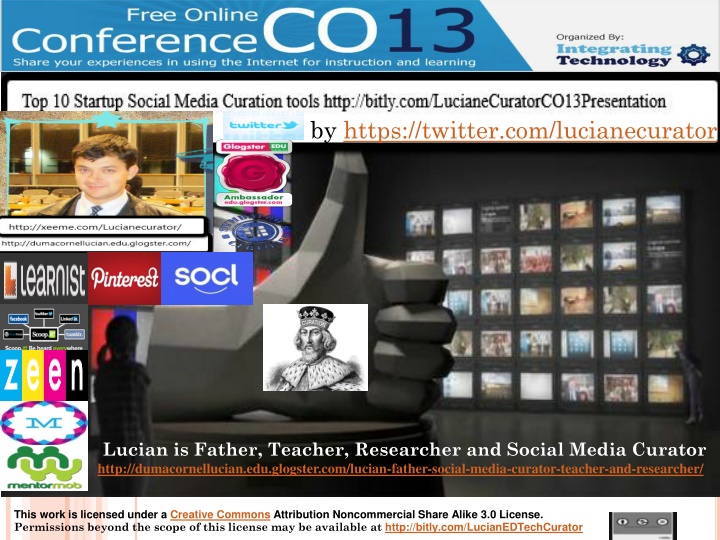
Task: Click 'Share your experiences' banner subtitle
Action: (x=244, y=62)
